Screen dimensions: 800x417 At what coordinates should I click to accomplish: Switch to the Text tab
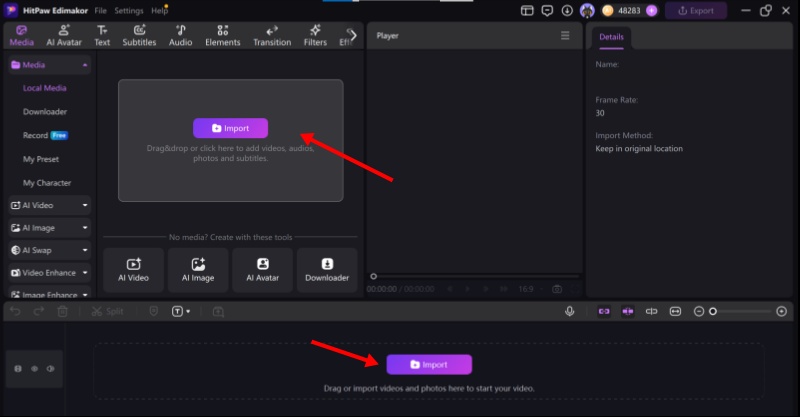pyautogui.click(x=102, y=36)
